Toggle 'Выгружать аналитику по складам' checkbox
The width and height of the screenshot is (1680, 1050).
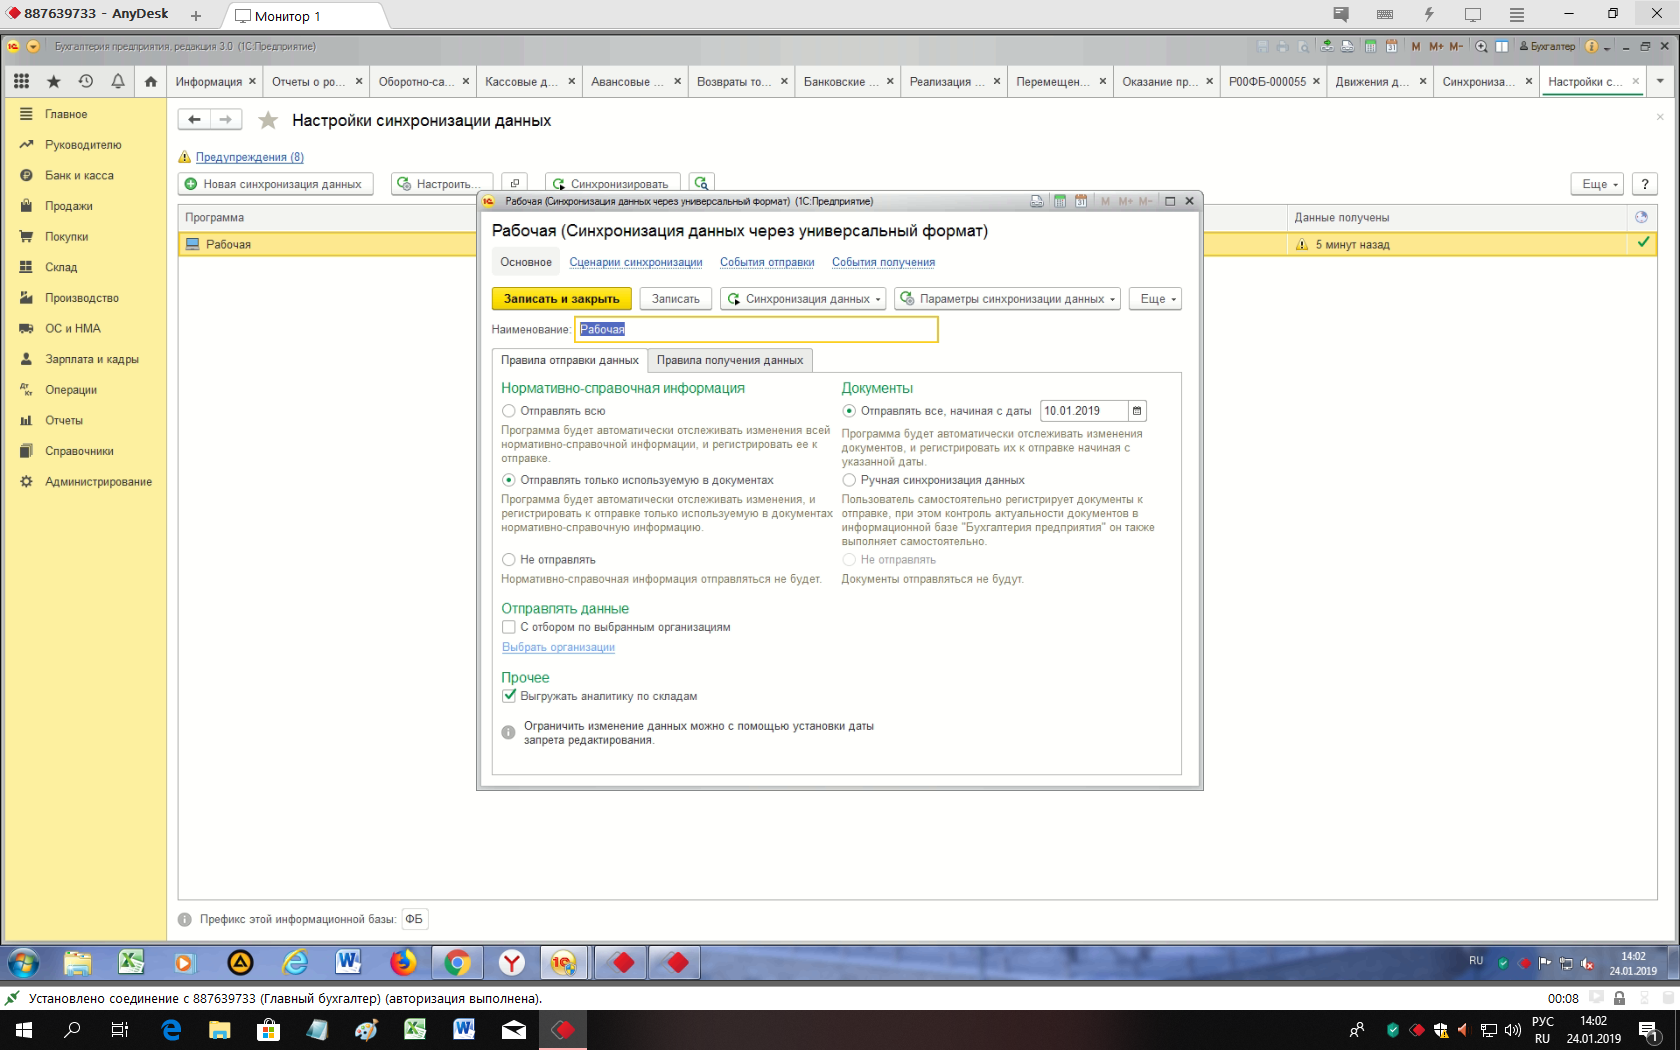click(509, 696)
